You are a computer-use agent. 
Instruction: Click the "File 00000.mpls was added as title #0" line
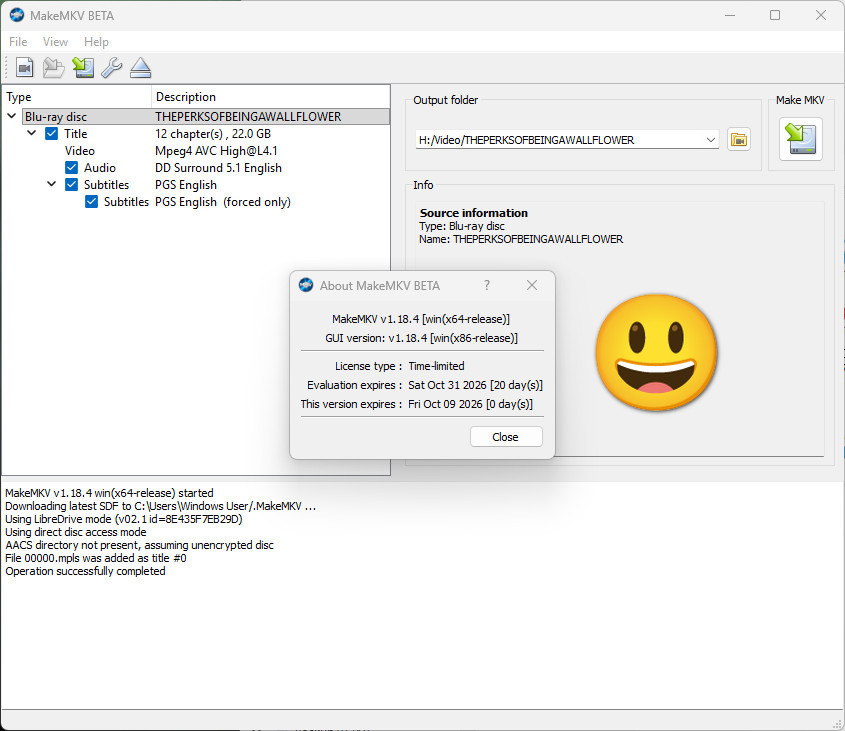coord(96,558)
